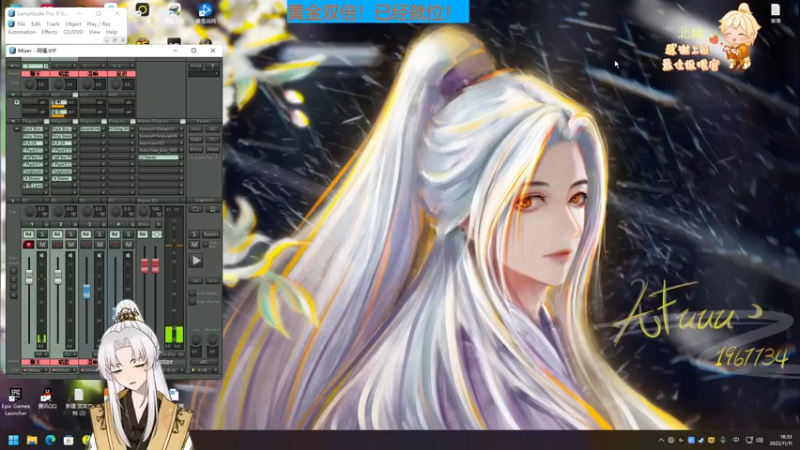This screenshot has width=800, height=450.
Task: Solo mixer channel 1
Action: click(42, 234)
